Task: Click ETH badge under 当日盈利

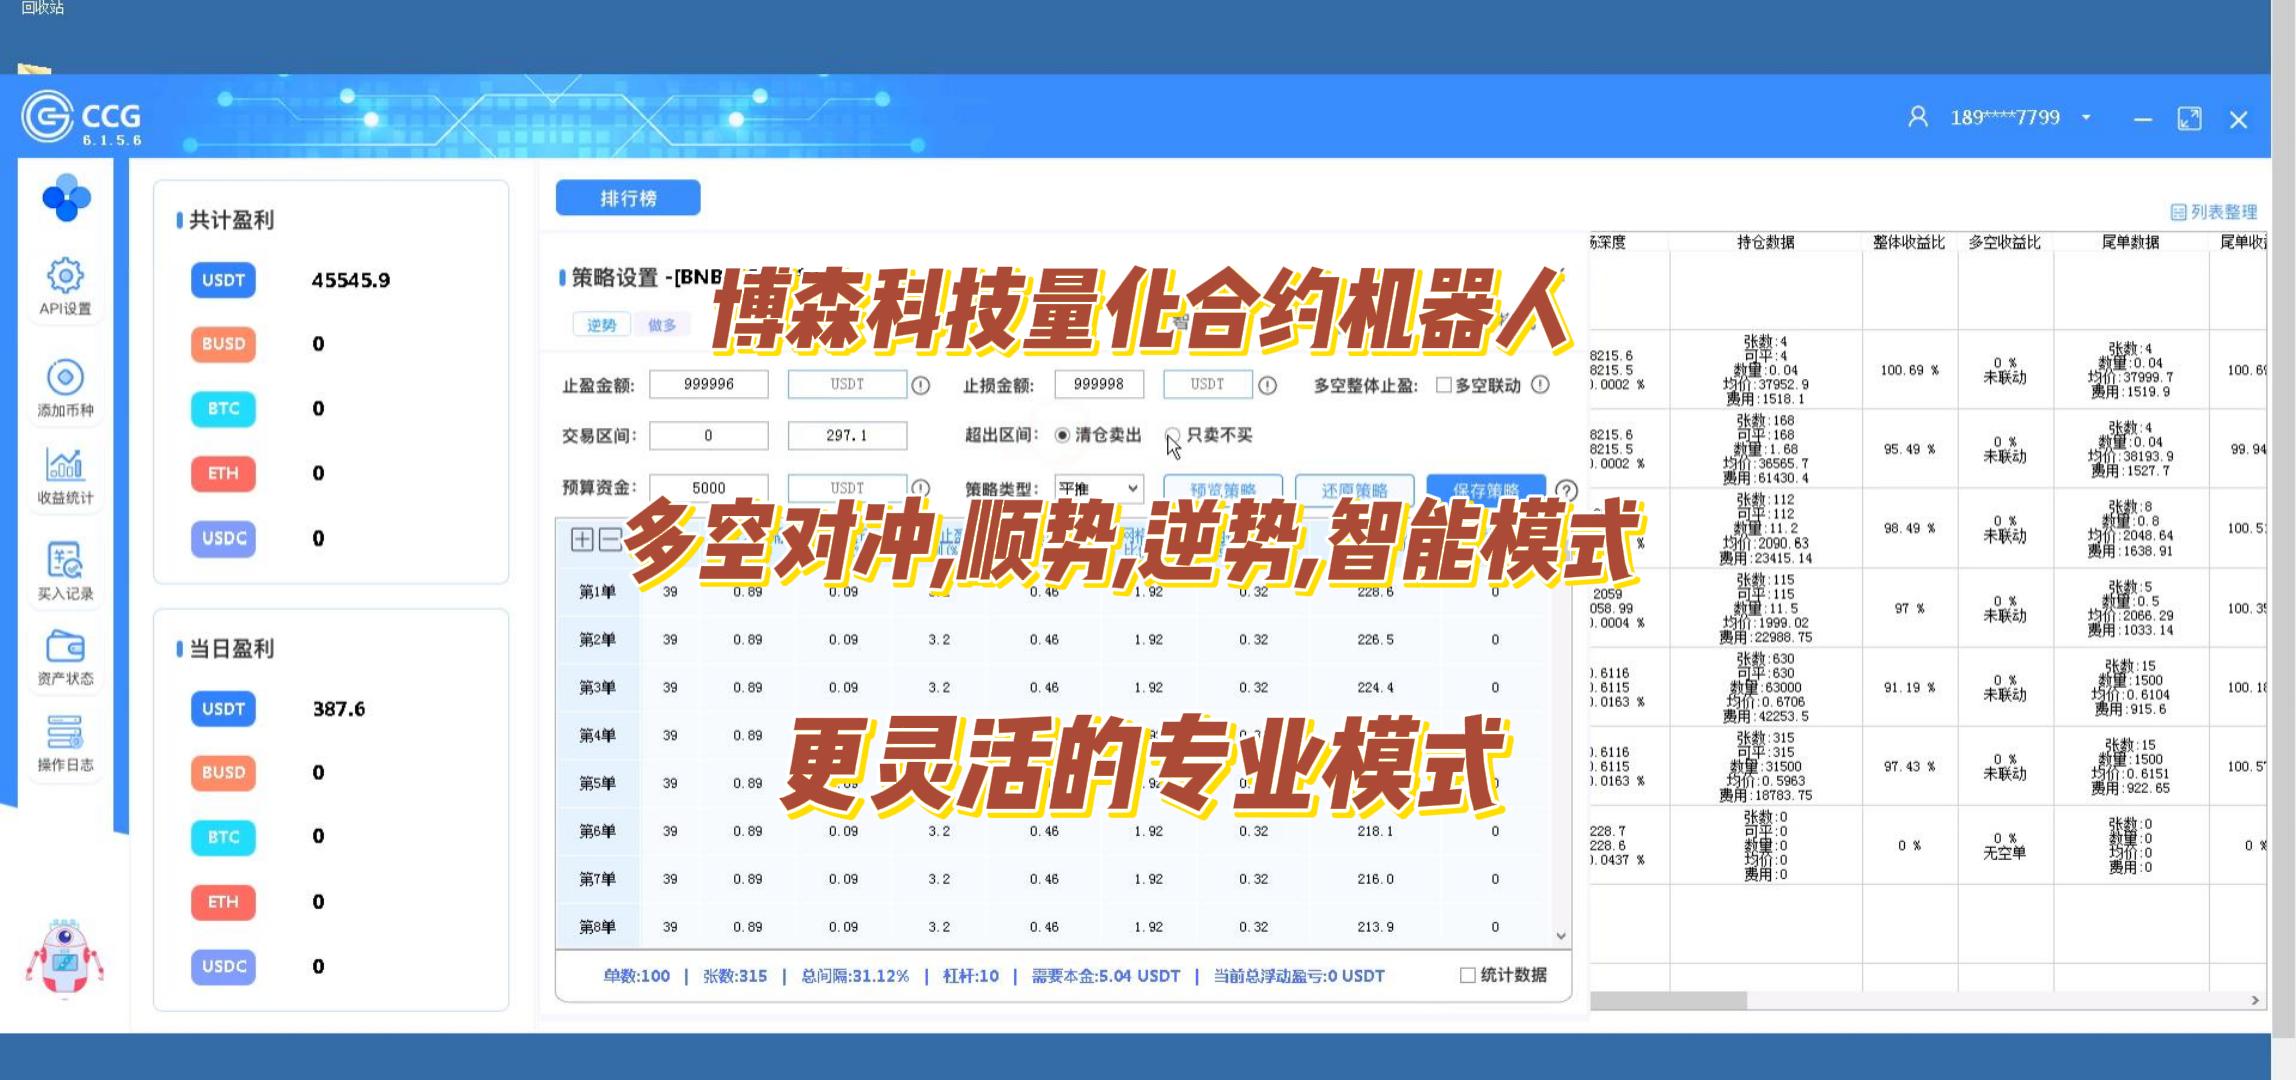Action: (223, 902)
